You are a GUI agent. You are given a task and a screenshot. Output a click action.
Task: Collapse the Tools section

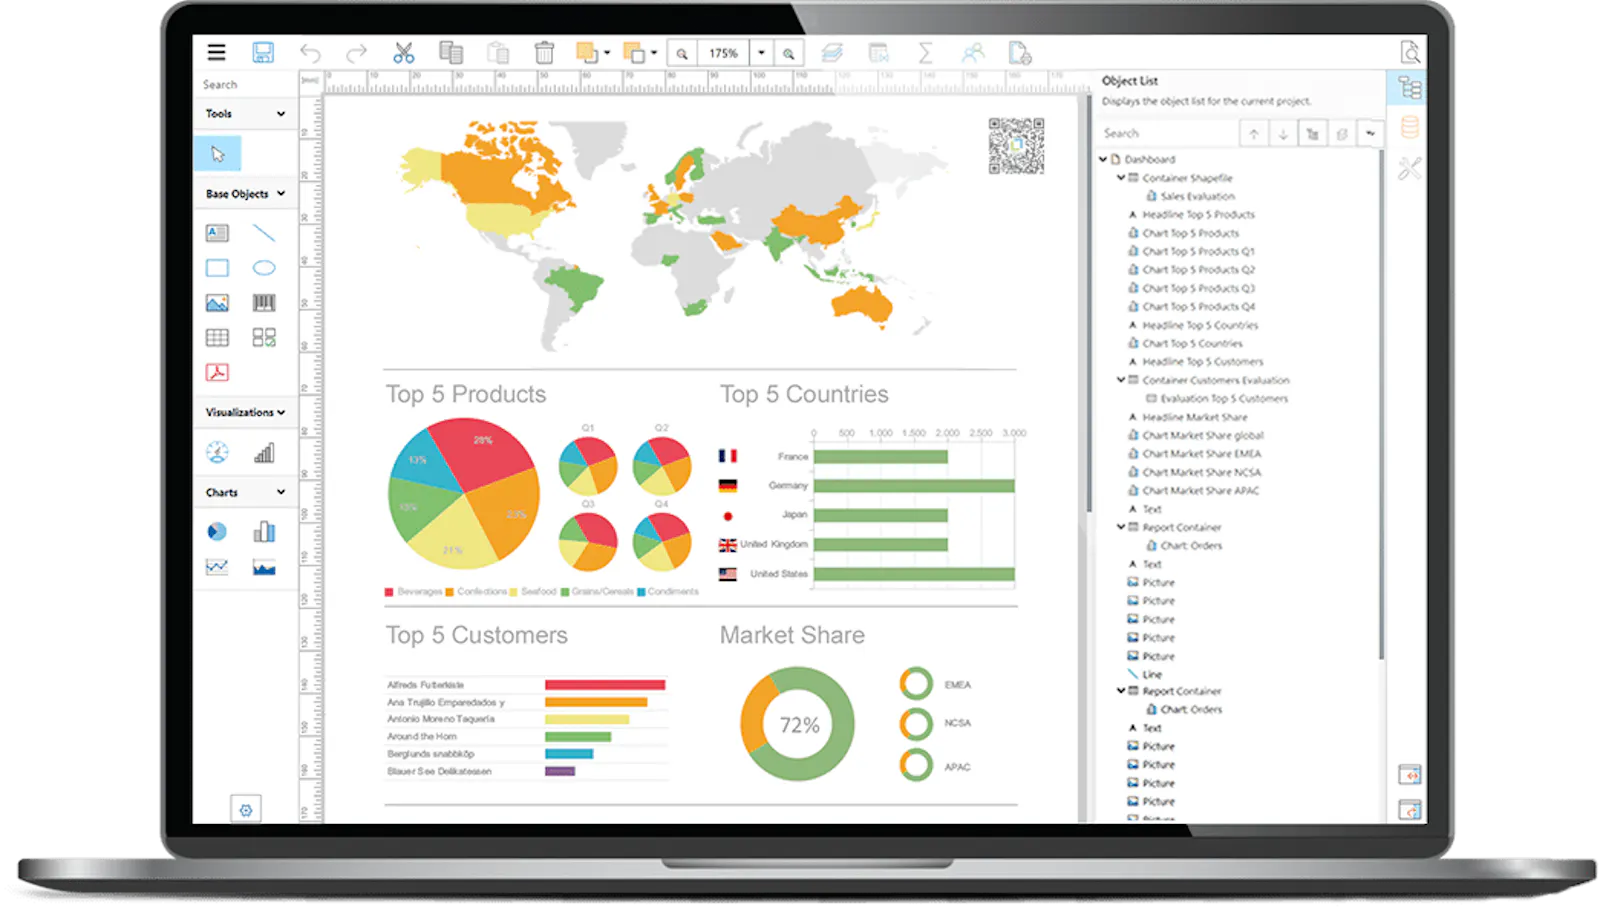(281, 114)
